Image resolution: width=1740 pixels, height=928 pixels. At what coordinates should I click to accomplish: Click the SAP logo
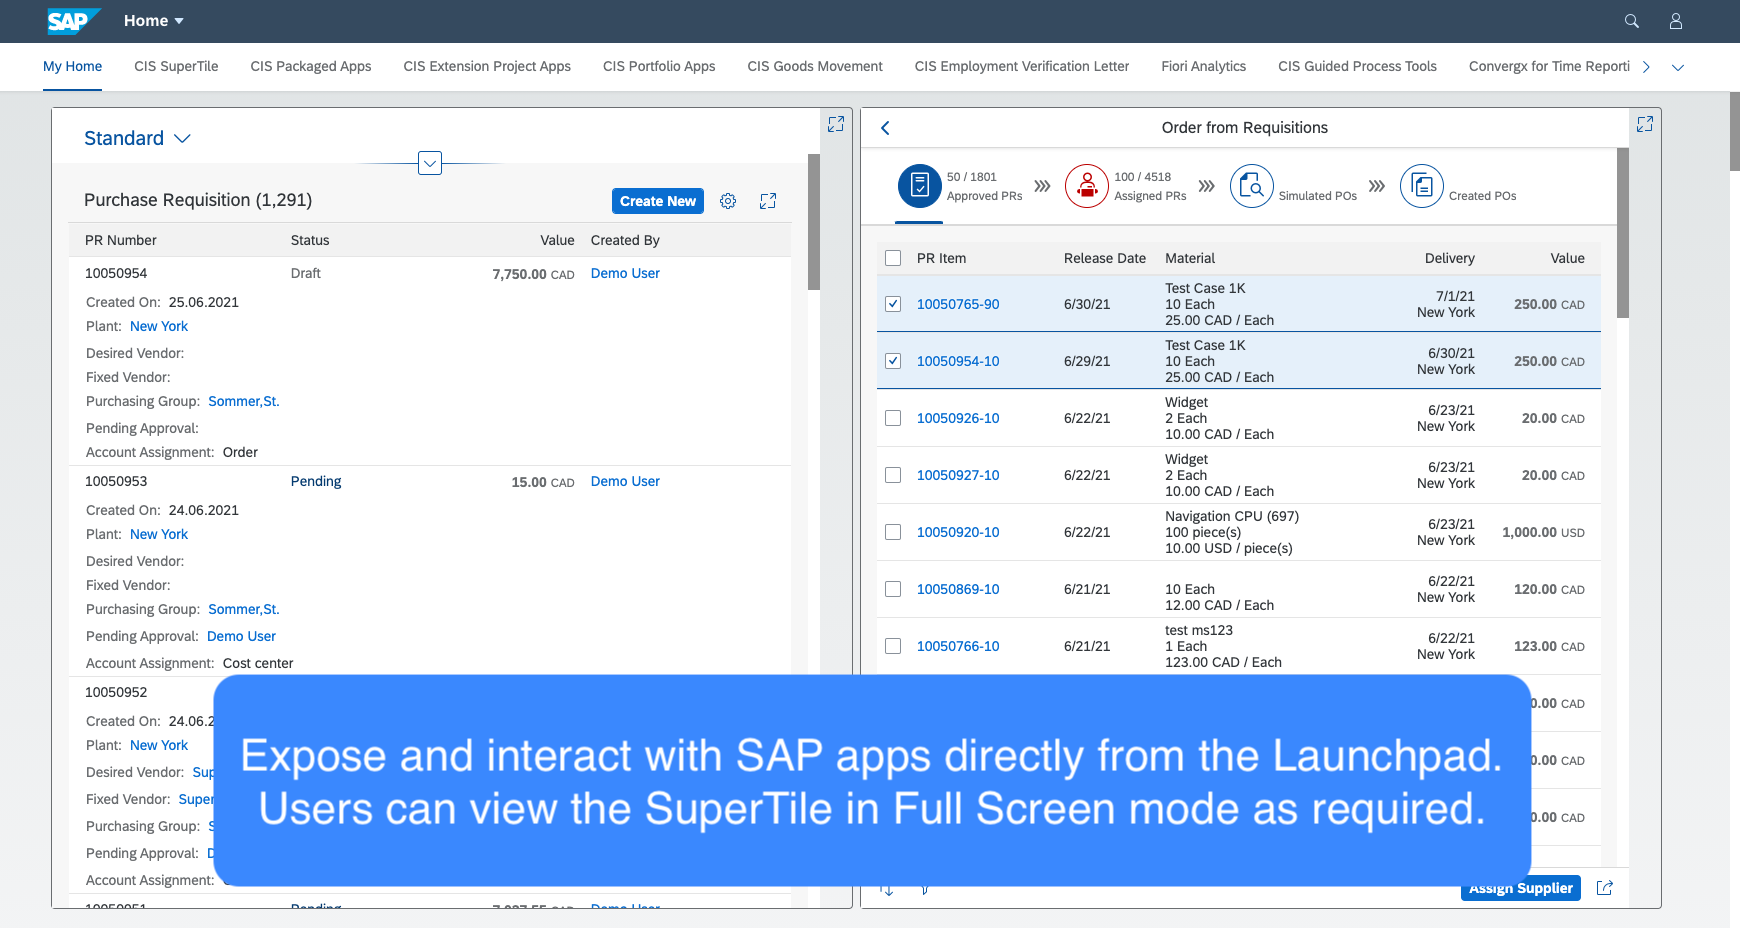[74, 21]
